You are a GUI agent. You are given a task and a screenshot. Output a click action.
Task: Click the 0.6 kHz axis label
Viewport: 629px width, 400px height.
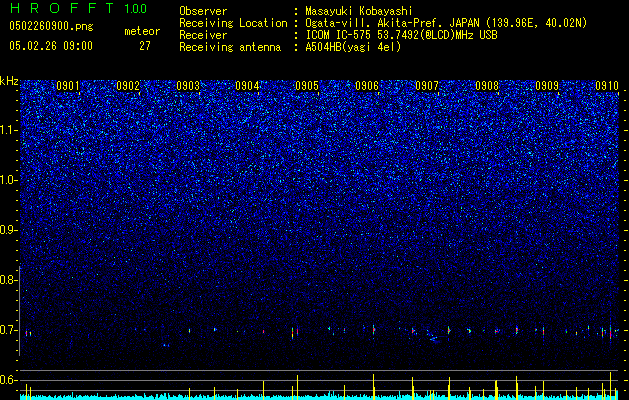click(x=7, y=380)
